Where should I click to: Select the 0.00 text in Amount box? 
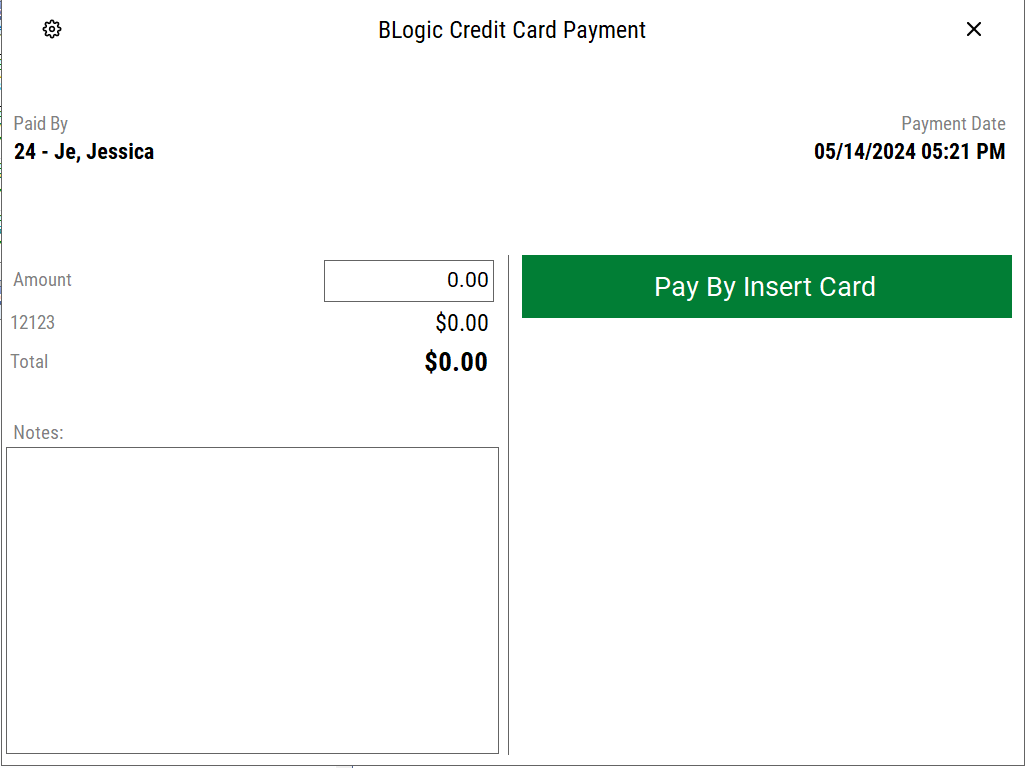point(468,281)
